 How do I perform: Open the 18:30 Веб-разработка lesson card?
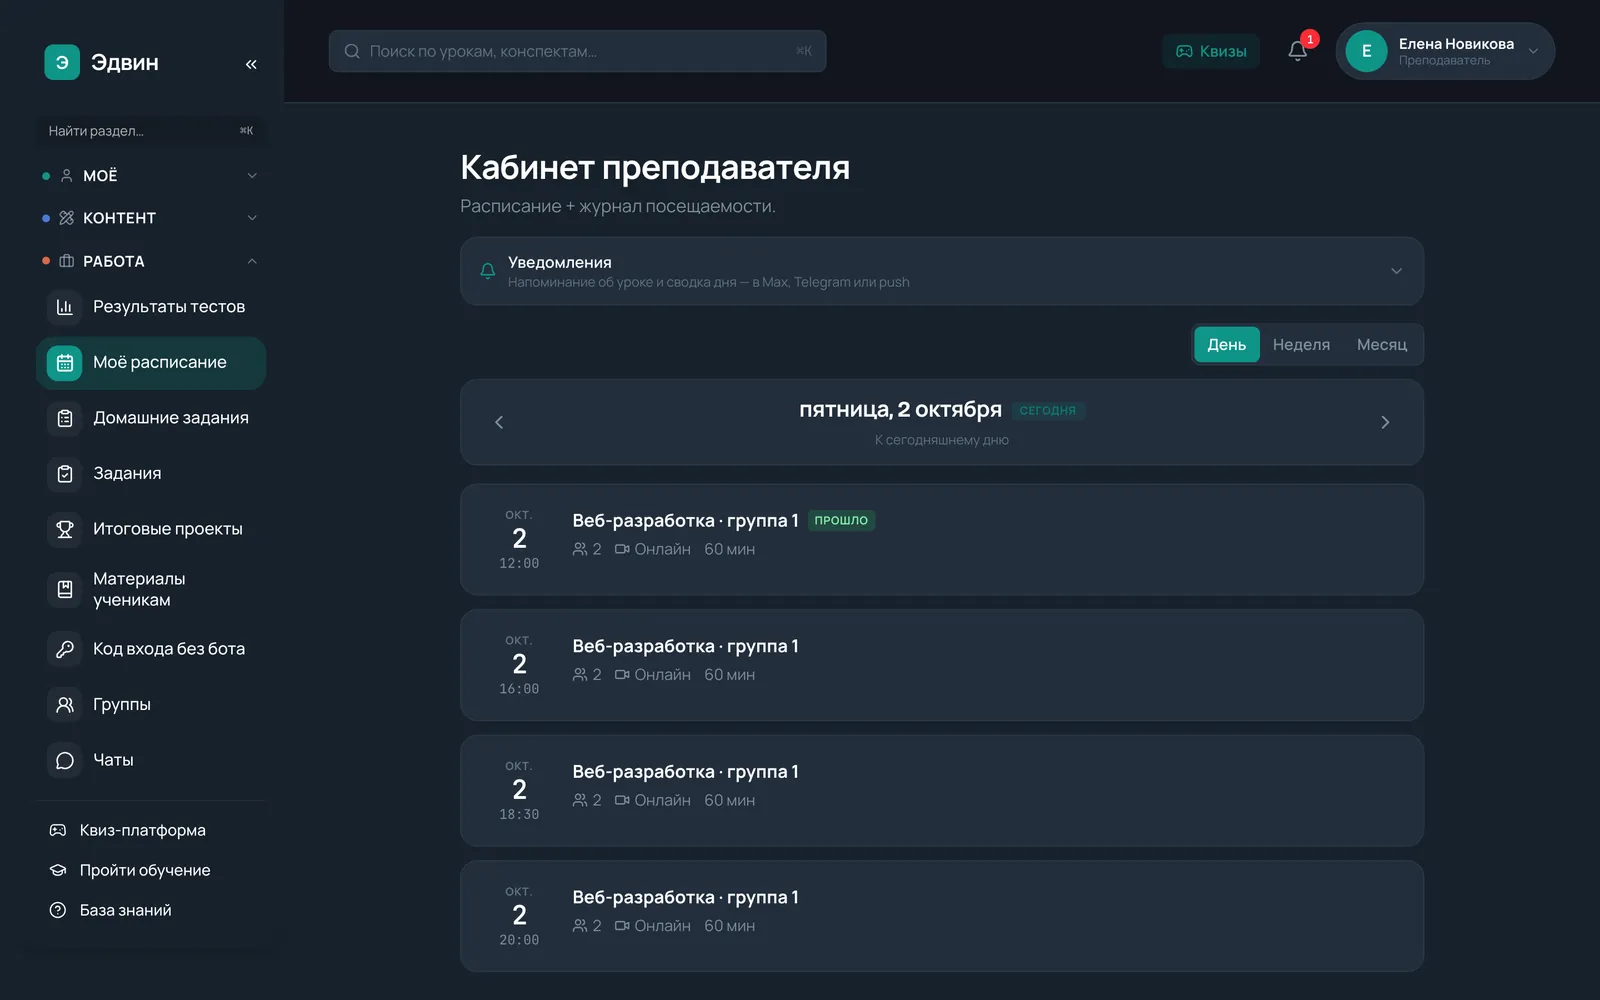tap(942, 791)
